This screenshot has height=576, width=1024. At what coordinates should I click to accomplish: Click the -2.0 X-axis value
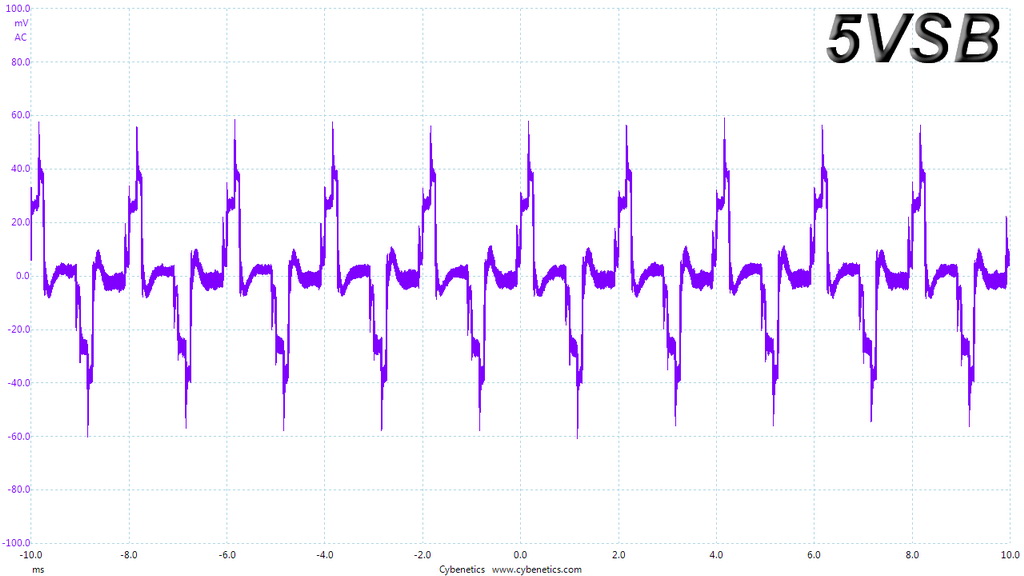[x=423, y=555]
